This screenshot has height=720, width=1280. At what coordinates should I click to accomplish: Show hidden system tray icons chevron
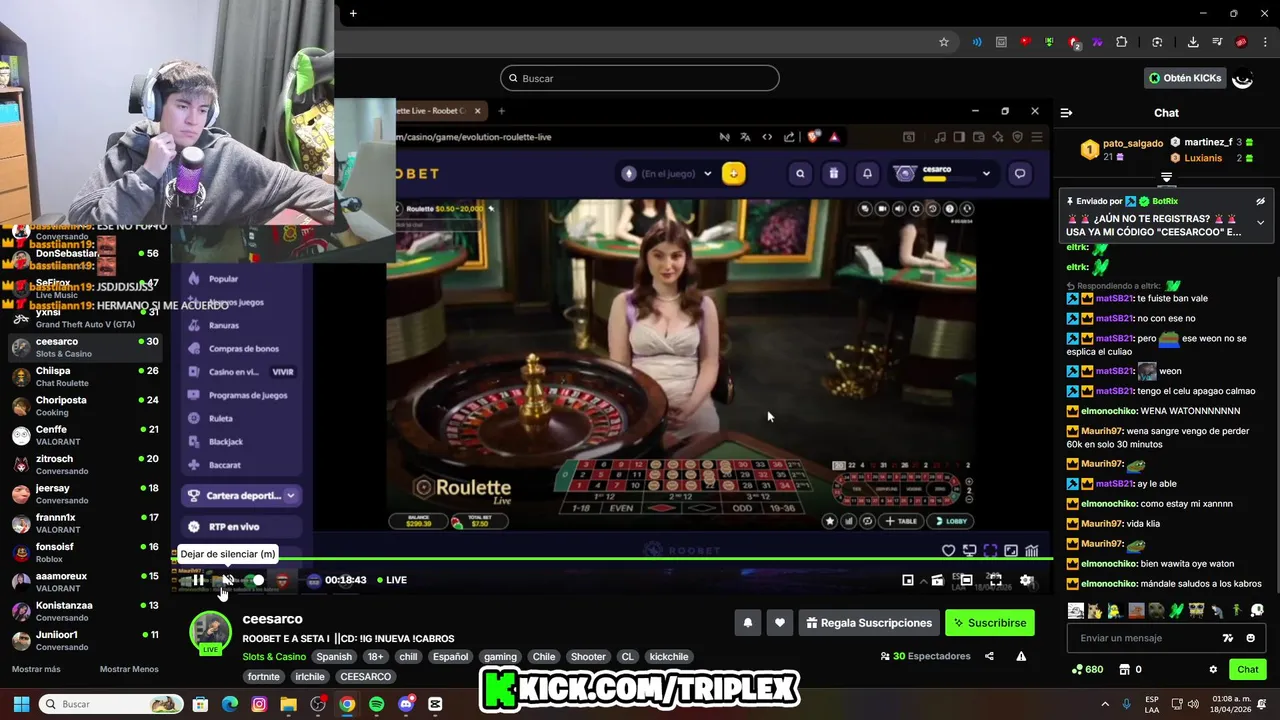pos(1105,704)
